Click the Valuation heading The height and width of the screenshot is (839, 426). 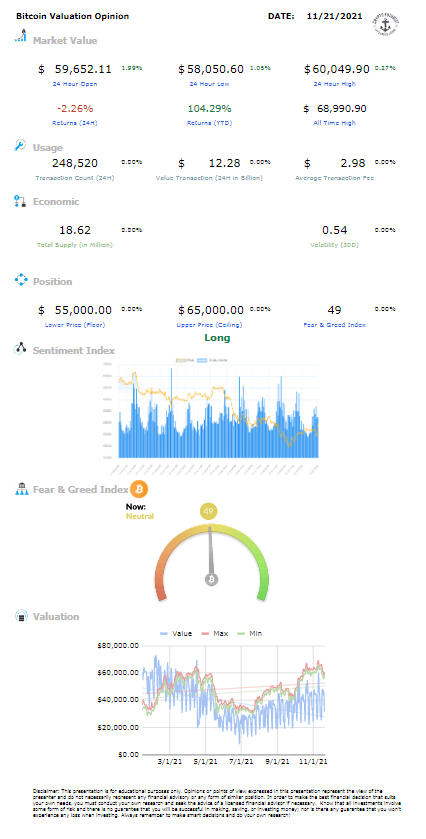(56, 616)
